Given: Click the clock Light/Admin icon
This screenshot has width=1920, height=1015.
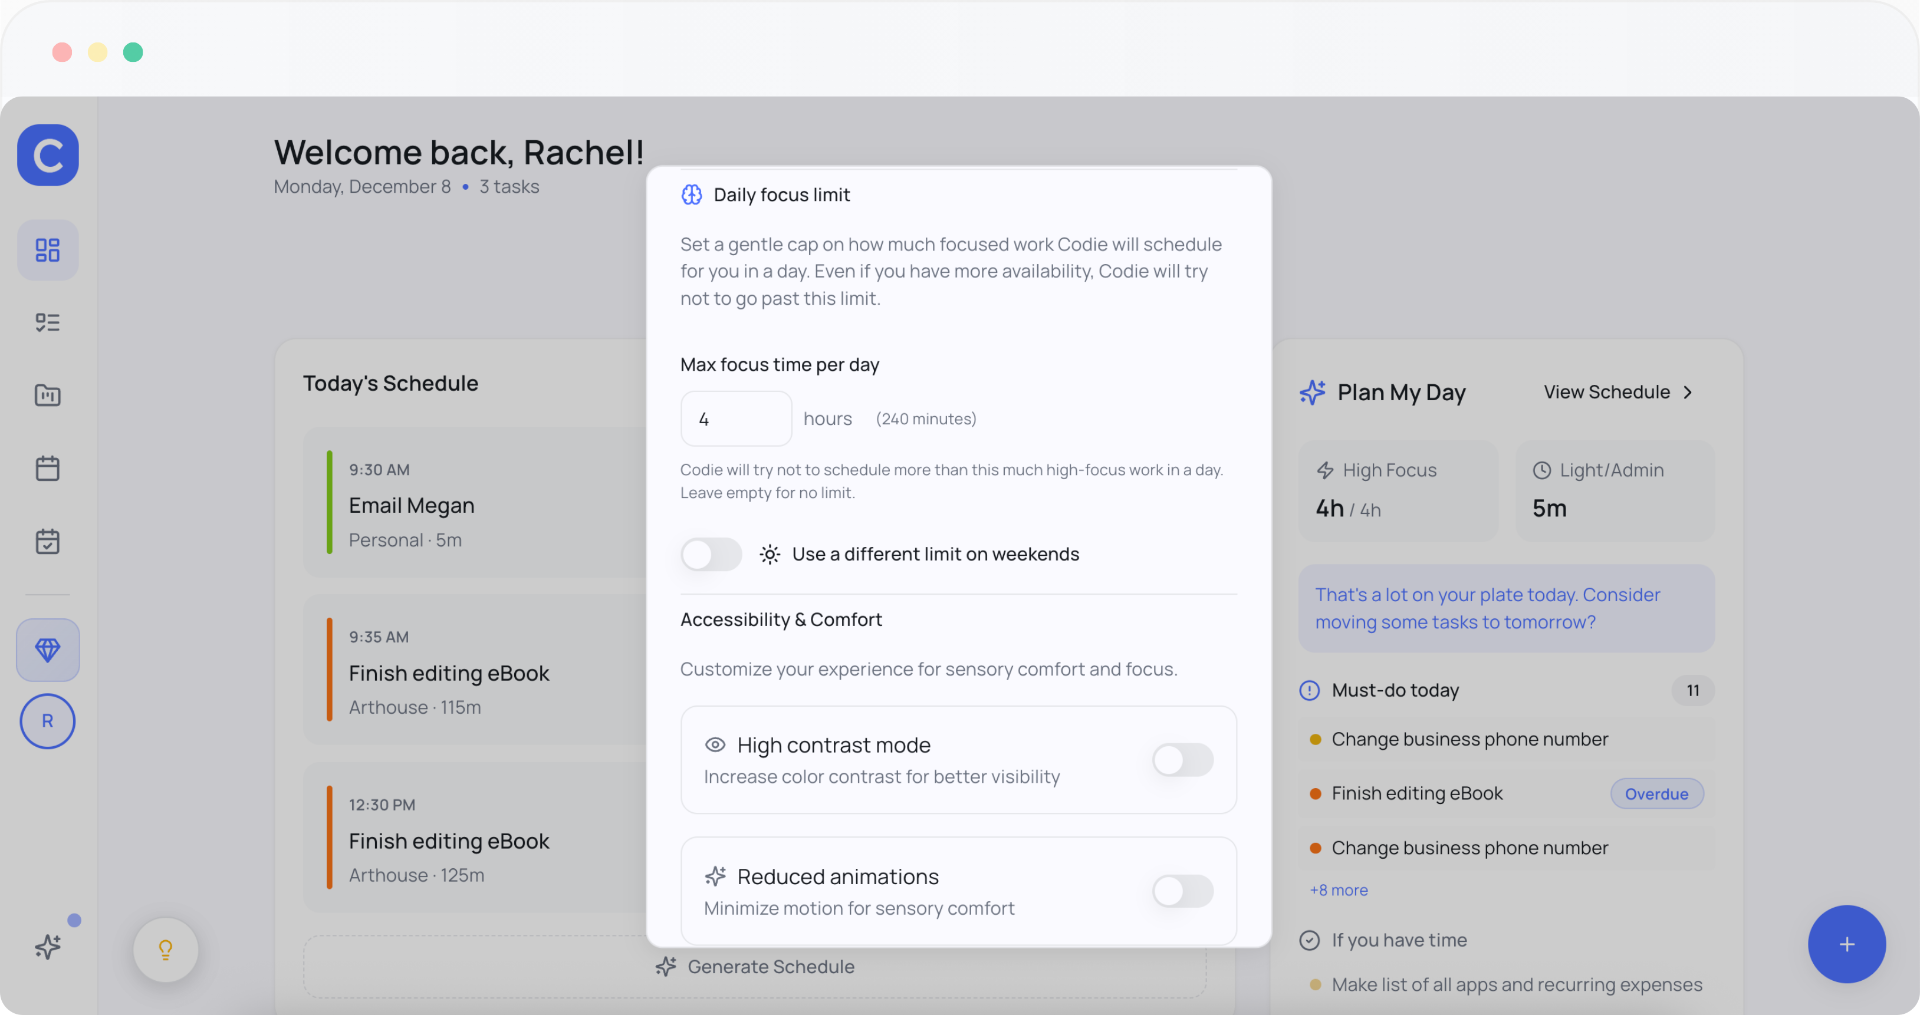Looking at the screenshot, I should [1542, 470].
